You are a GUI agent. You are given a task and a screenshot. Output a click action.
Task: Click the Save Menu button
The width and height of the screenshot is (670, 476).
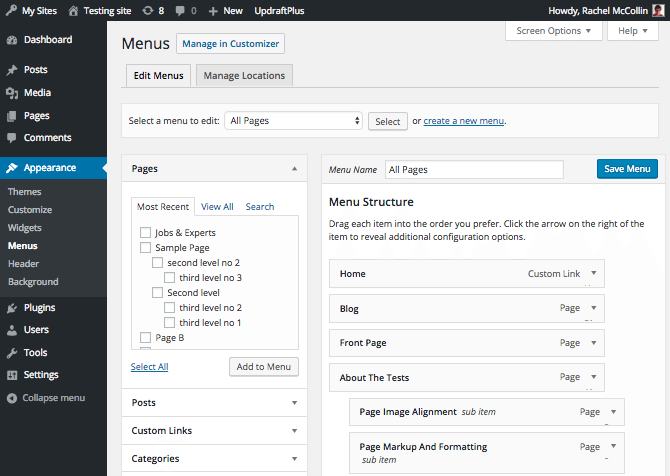tap(627, 169)
